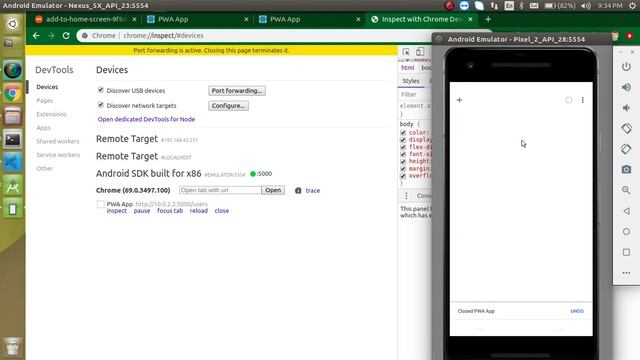Open Visual Studio Code from launcher
Screen dimensions: 640x360
click(13, 163)
